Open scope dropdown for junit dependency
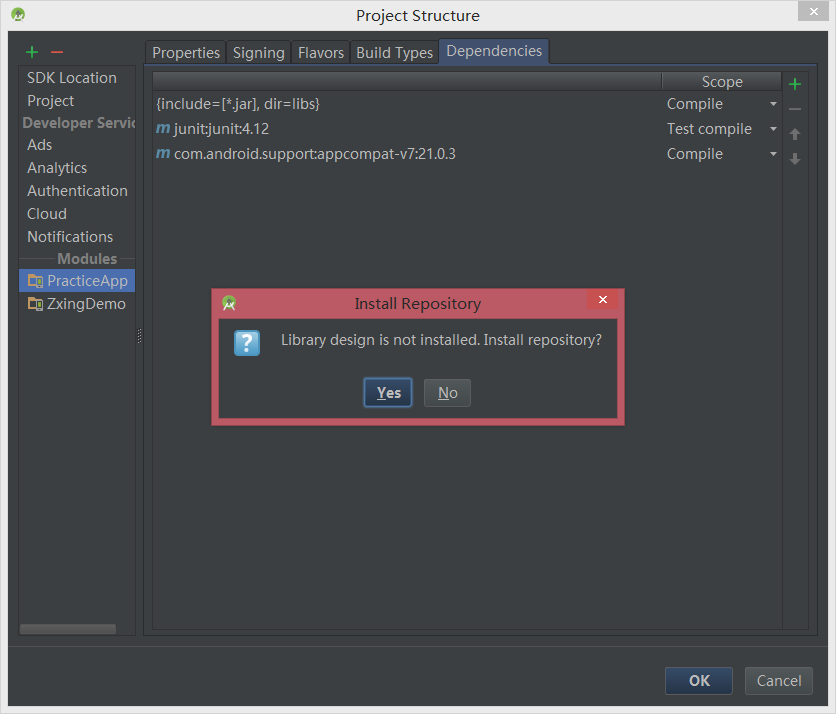836x714 pixels. [773, 129]
